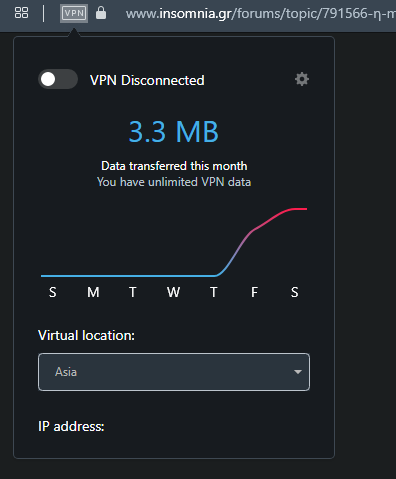
Task: Click the VPN badge in address bar
Action: (74, 13)
